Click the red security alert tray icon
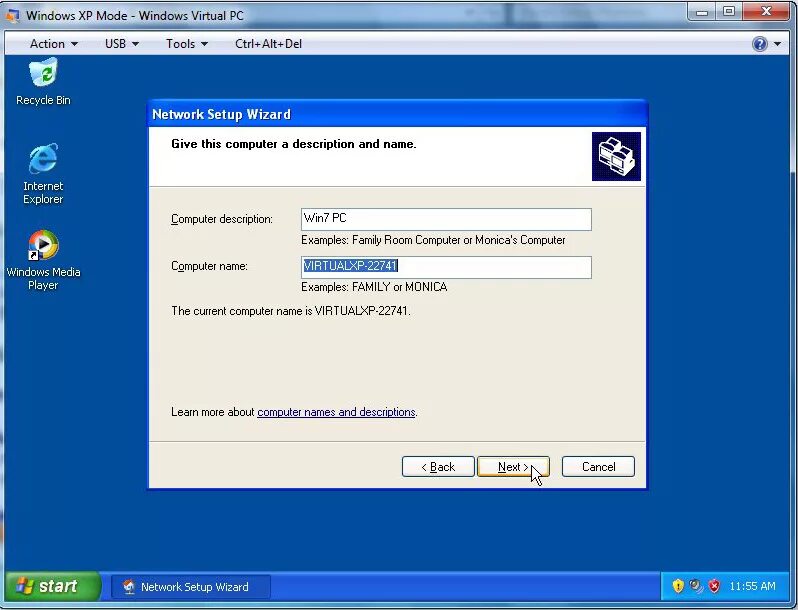This screenshot has width=798, height=610. click(715, 586)
